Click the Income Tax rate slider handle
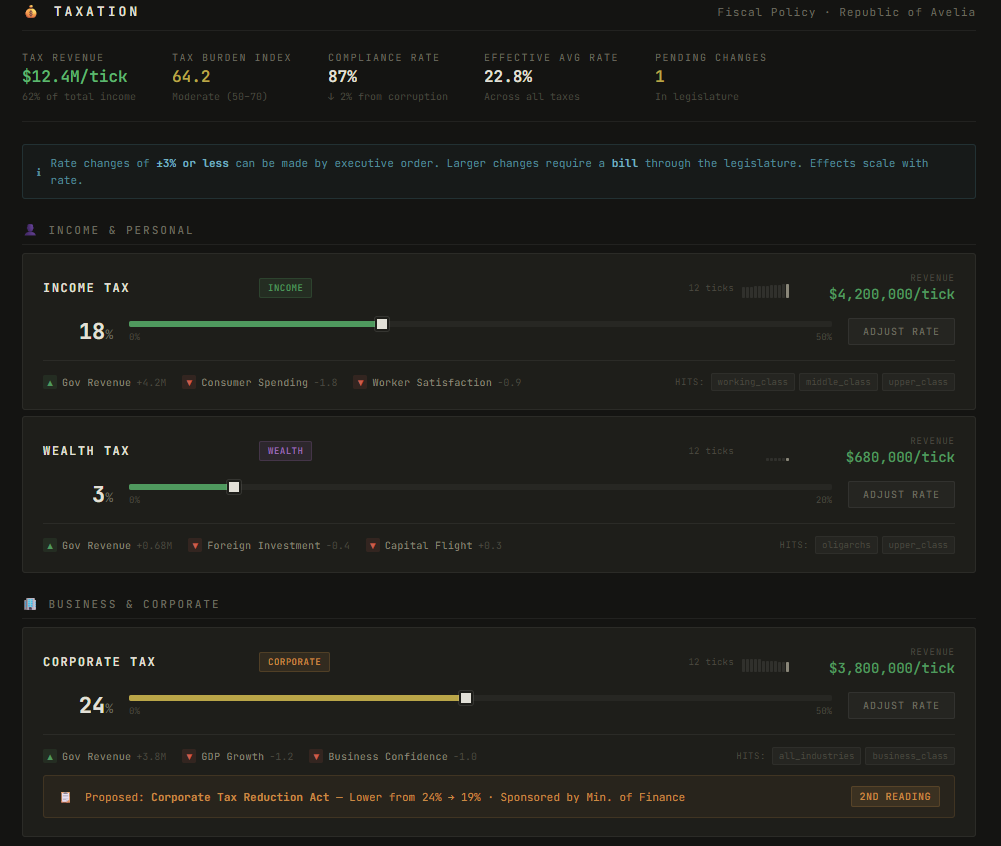This screenshot has height=846, width=1001. [382, 323]
